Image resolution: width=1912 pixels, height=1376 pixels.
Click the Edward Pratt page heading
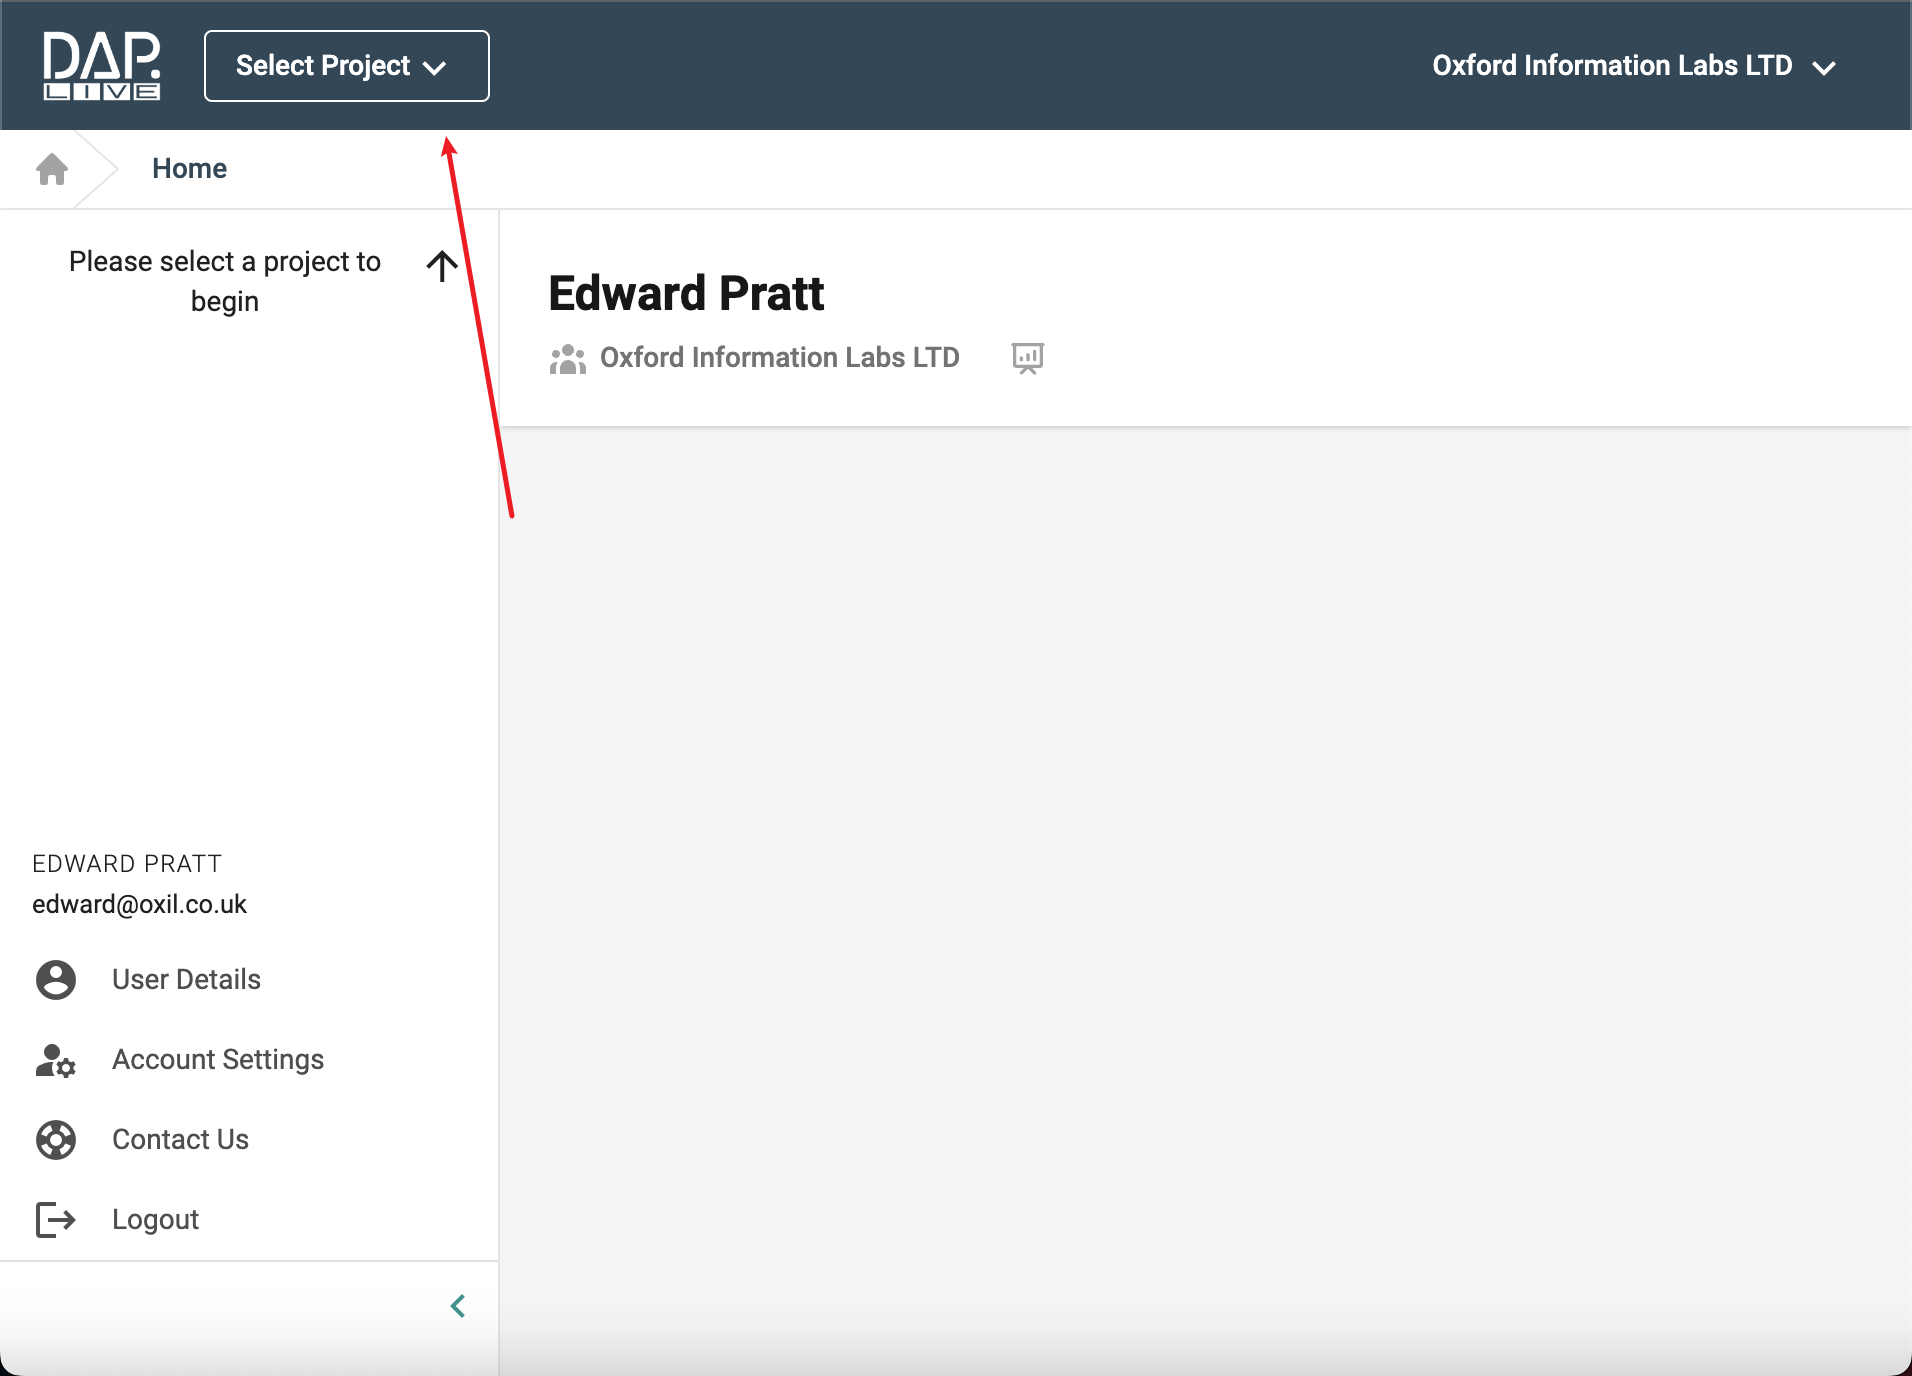(686, 294)
